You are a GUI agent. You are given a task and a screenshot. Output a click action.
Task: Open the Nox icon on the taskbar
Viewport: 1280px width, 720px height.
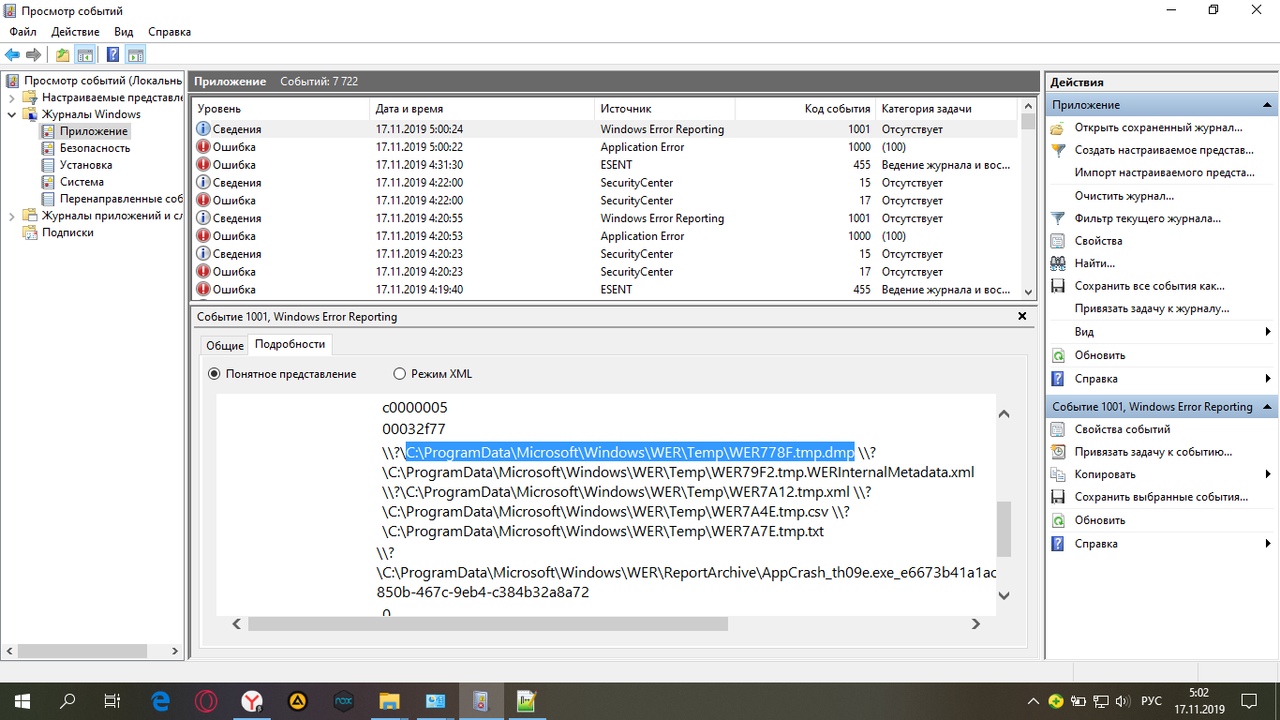point(343,701)
